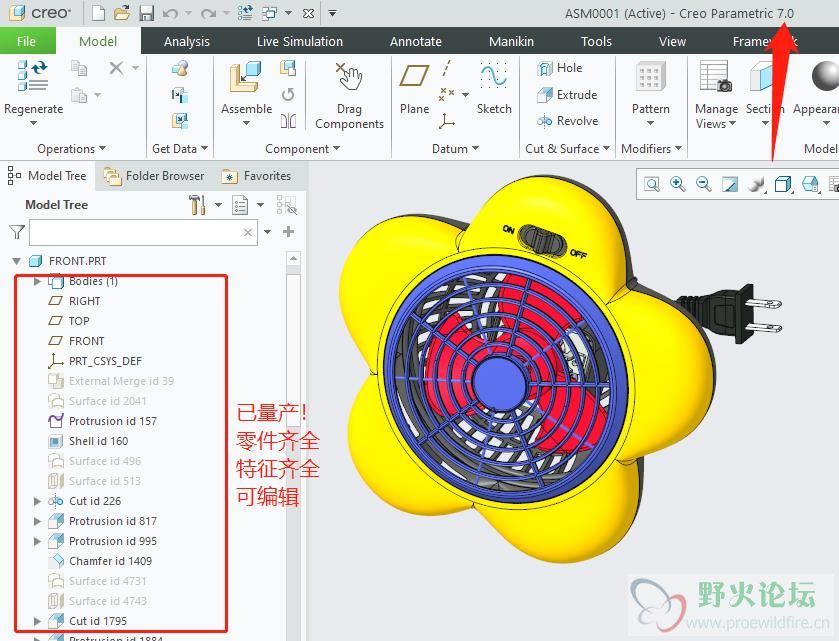Viewport: 839px width, 641px height.
Task: Select PRT_CSYS_DEF in the tree
Action: tap(95, 361)
